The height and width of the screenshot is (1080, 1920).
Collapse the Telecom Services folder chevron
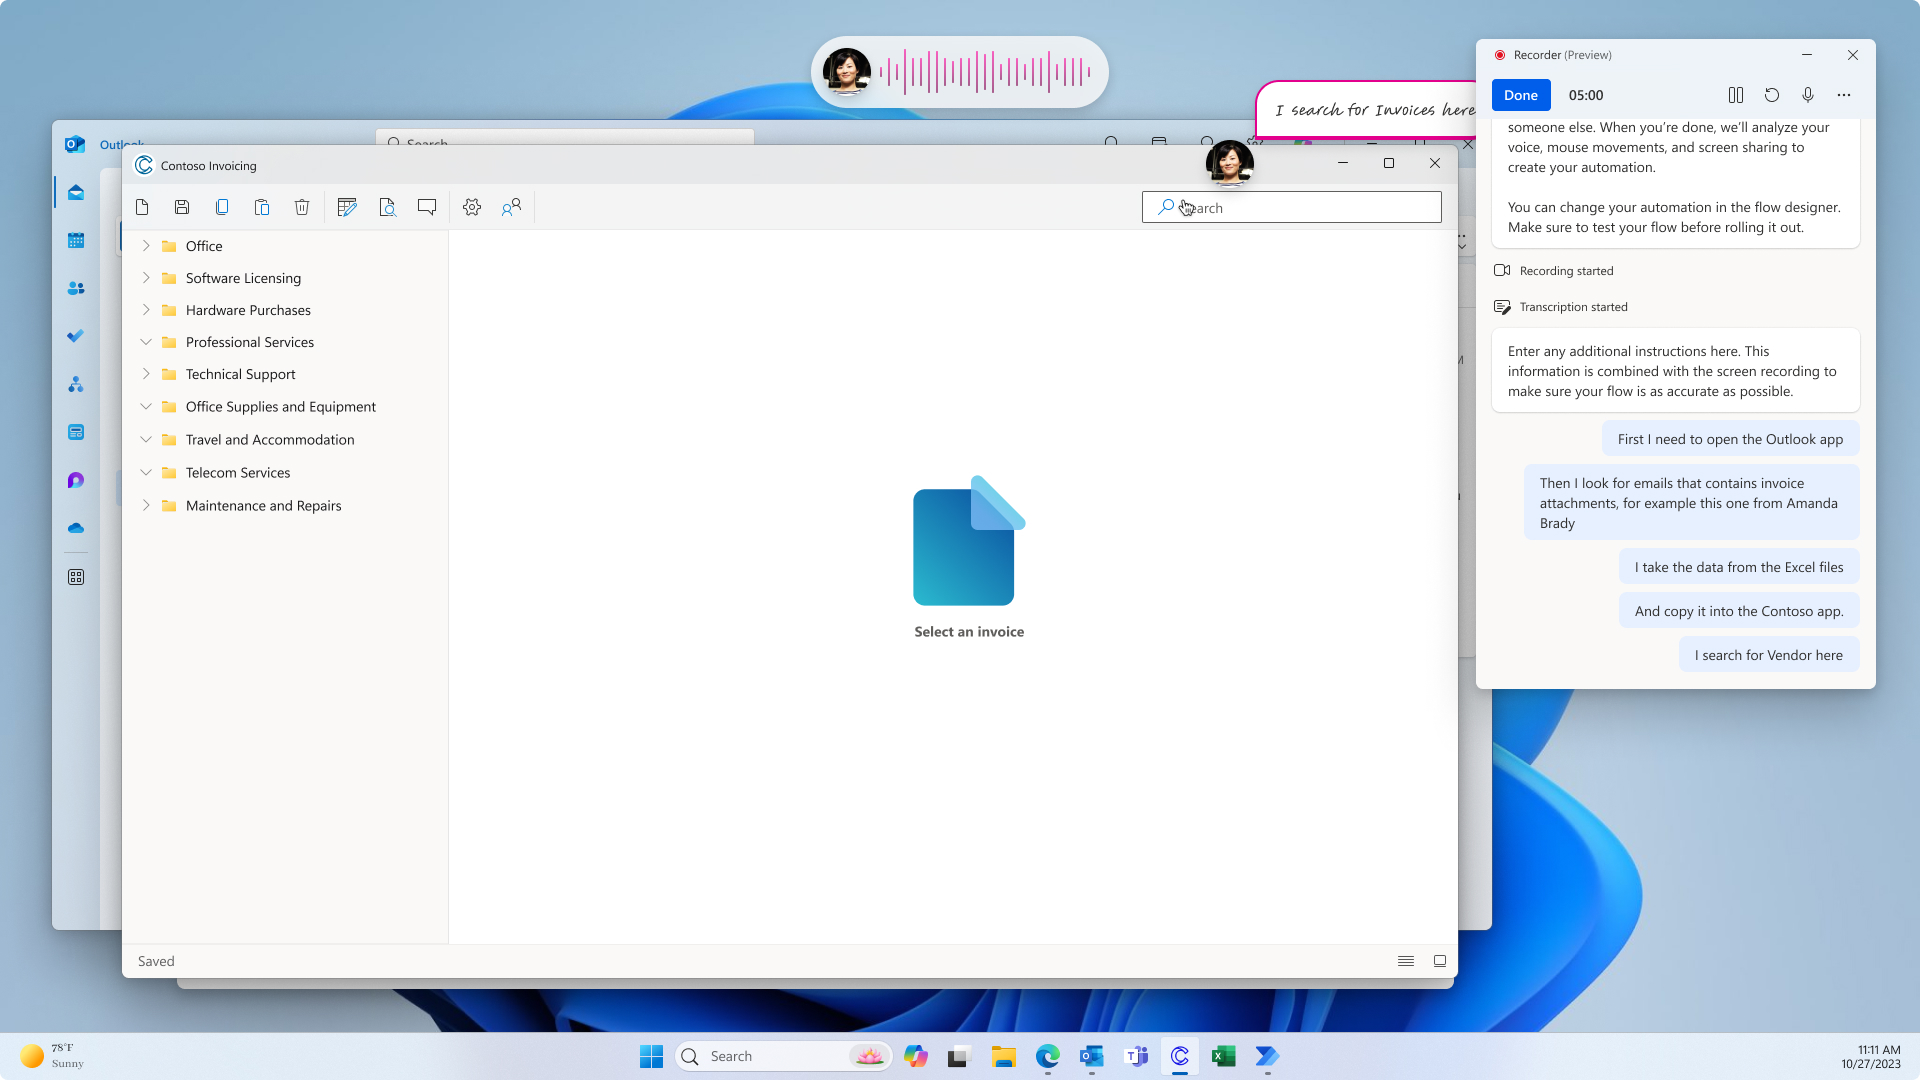pos(146,472)
